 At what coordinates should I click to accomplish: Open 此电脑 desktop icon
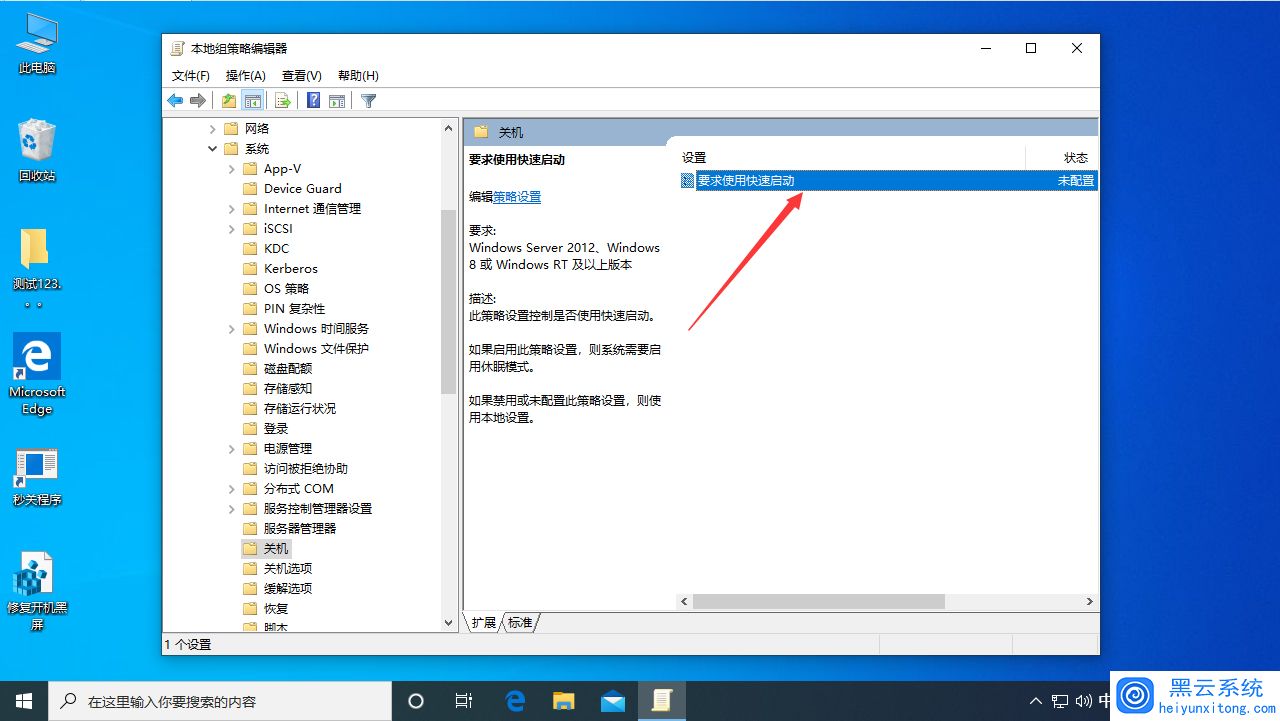[x=37, y=45]
